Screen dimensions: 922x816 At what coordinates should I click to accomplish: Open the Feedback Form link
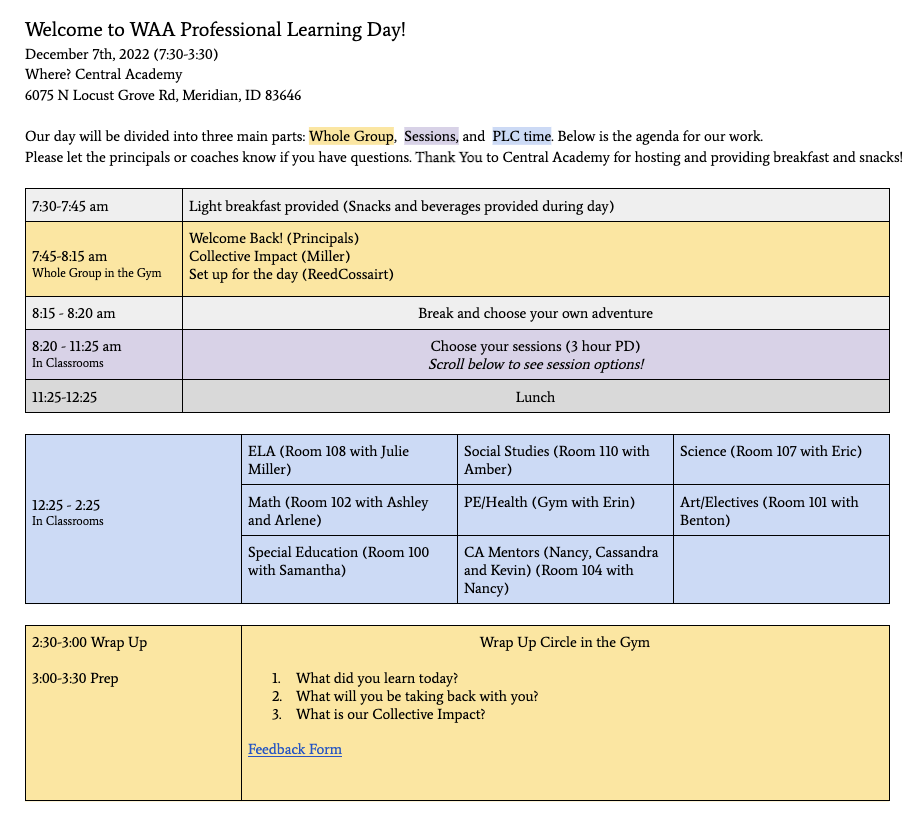pos(294,749)
